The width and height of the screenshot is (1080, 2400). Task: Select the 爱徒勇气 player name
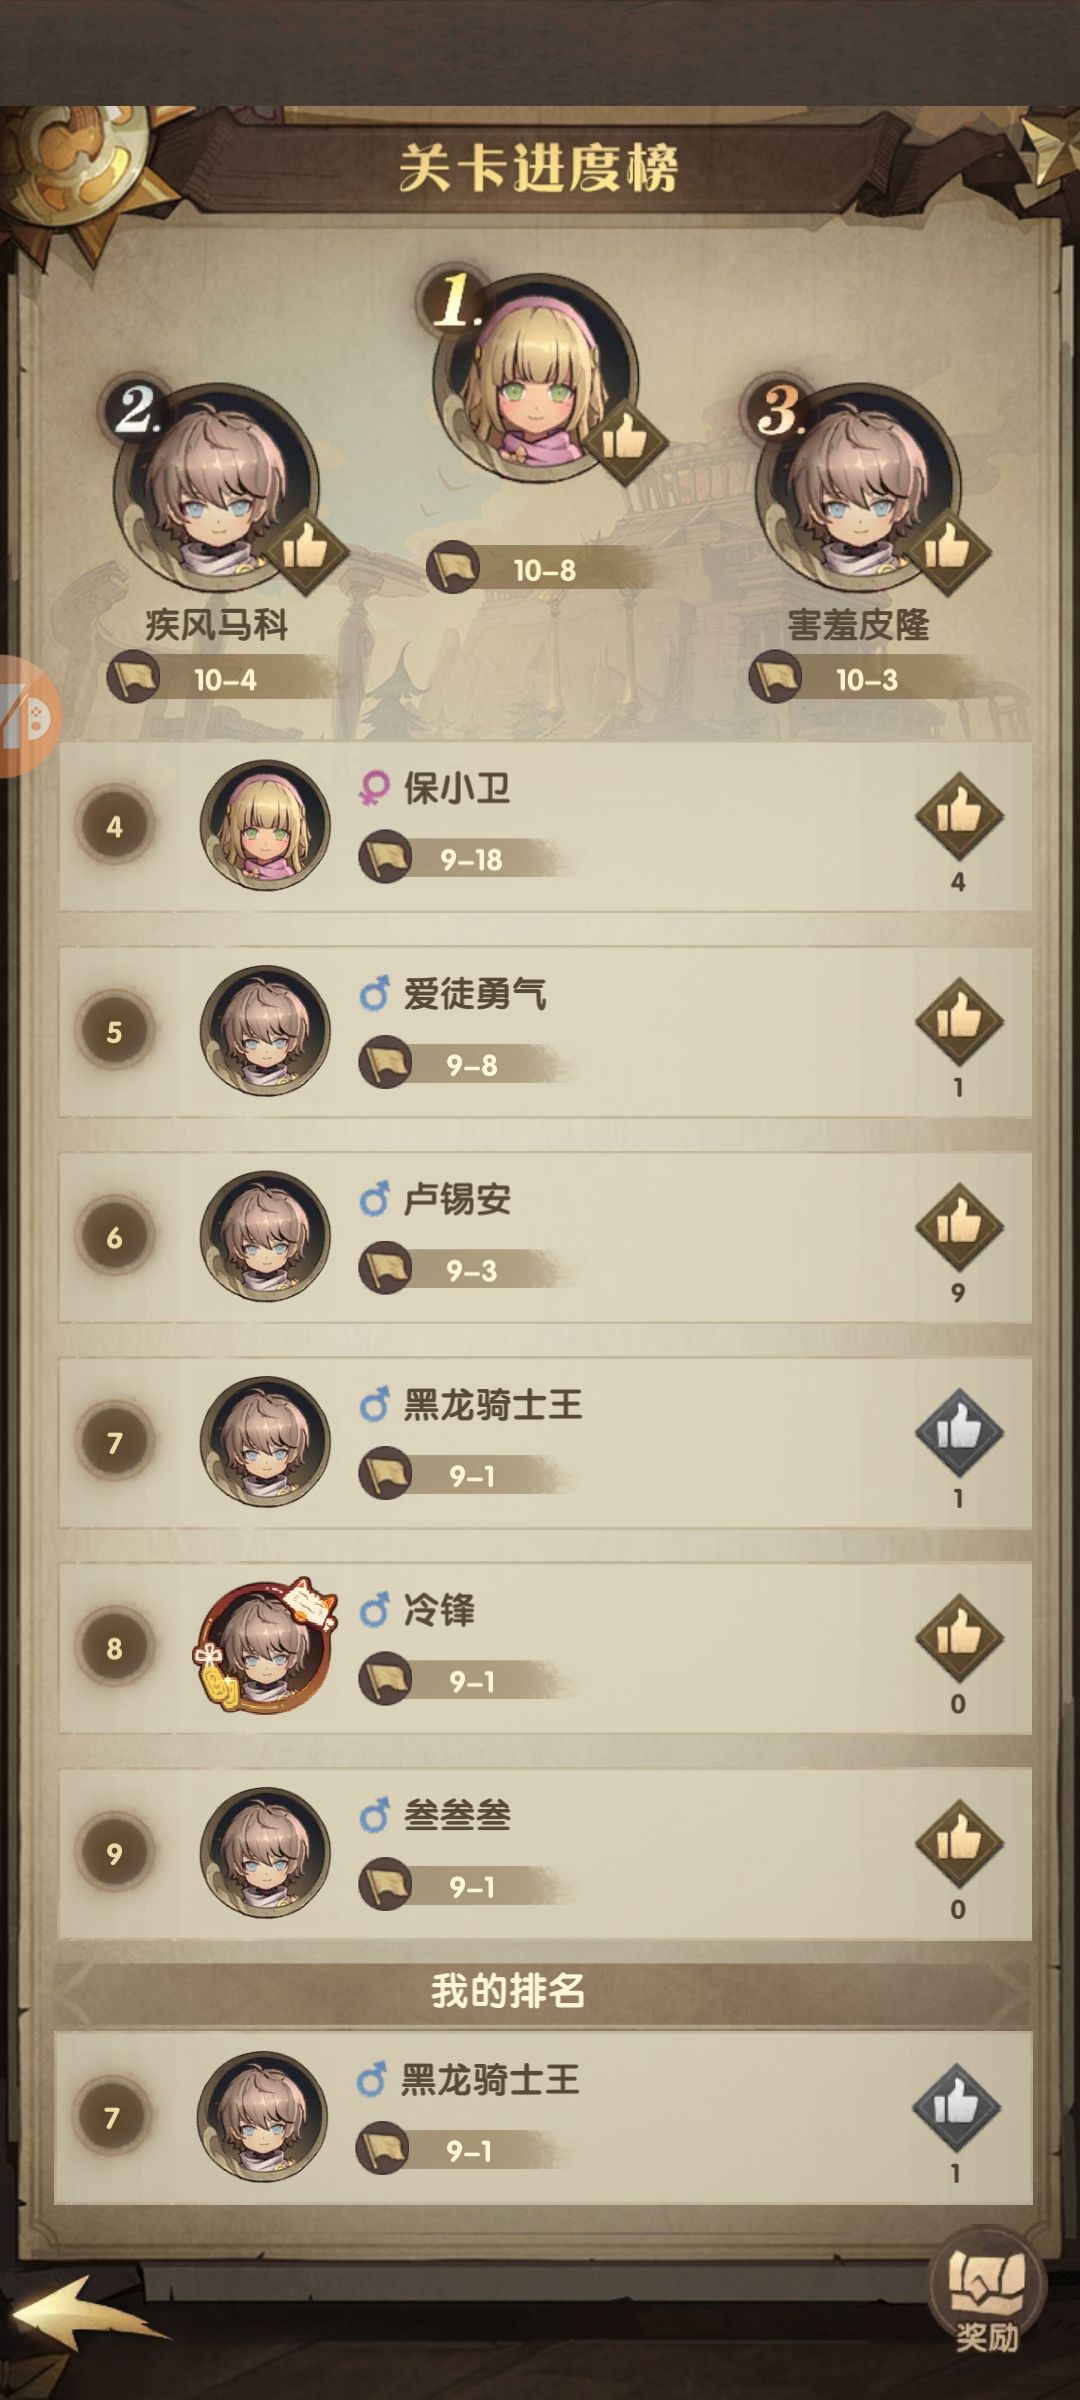tap(475, 994)
